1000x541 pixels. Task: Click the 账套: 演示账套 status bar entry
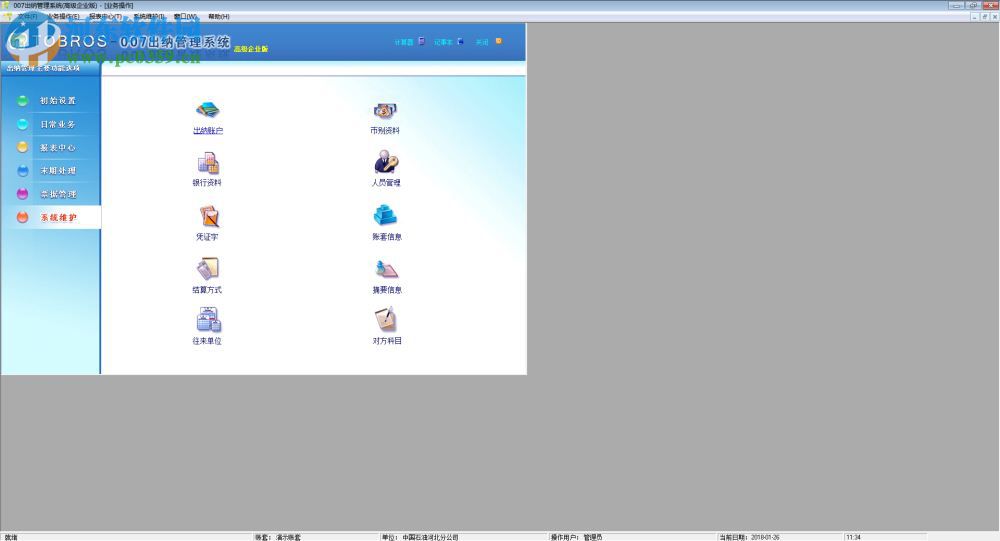click(277, 537)
